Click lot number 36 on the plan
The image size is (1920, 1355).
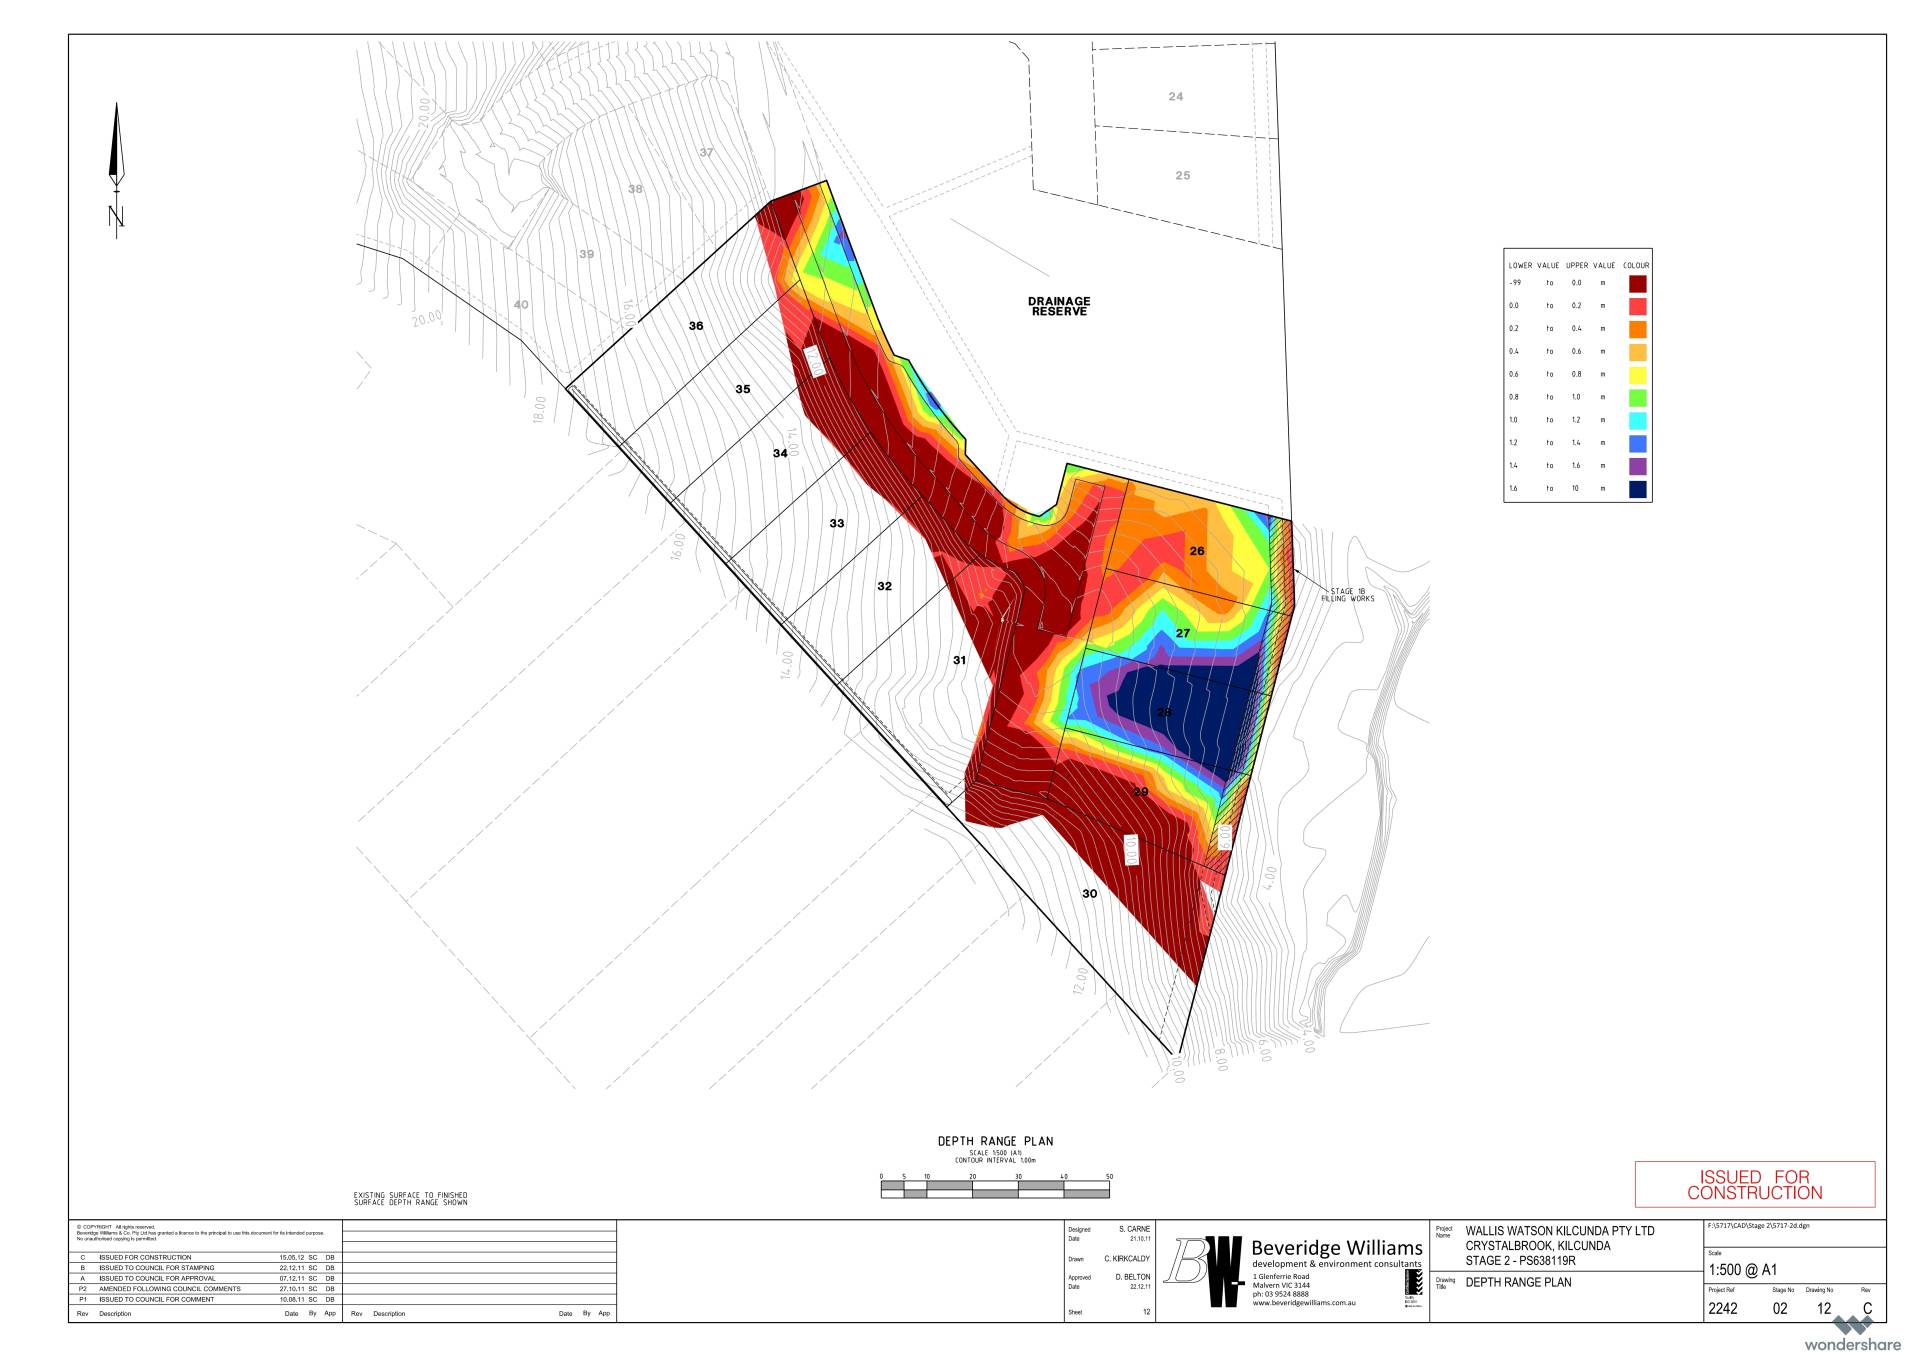coord(696,326)
